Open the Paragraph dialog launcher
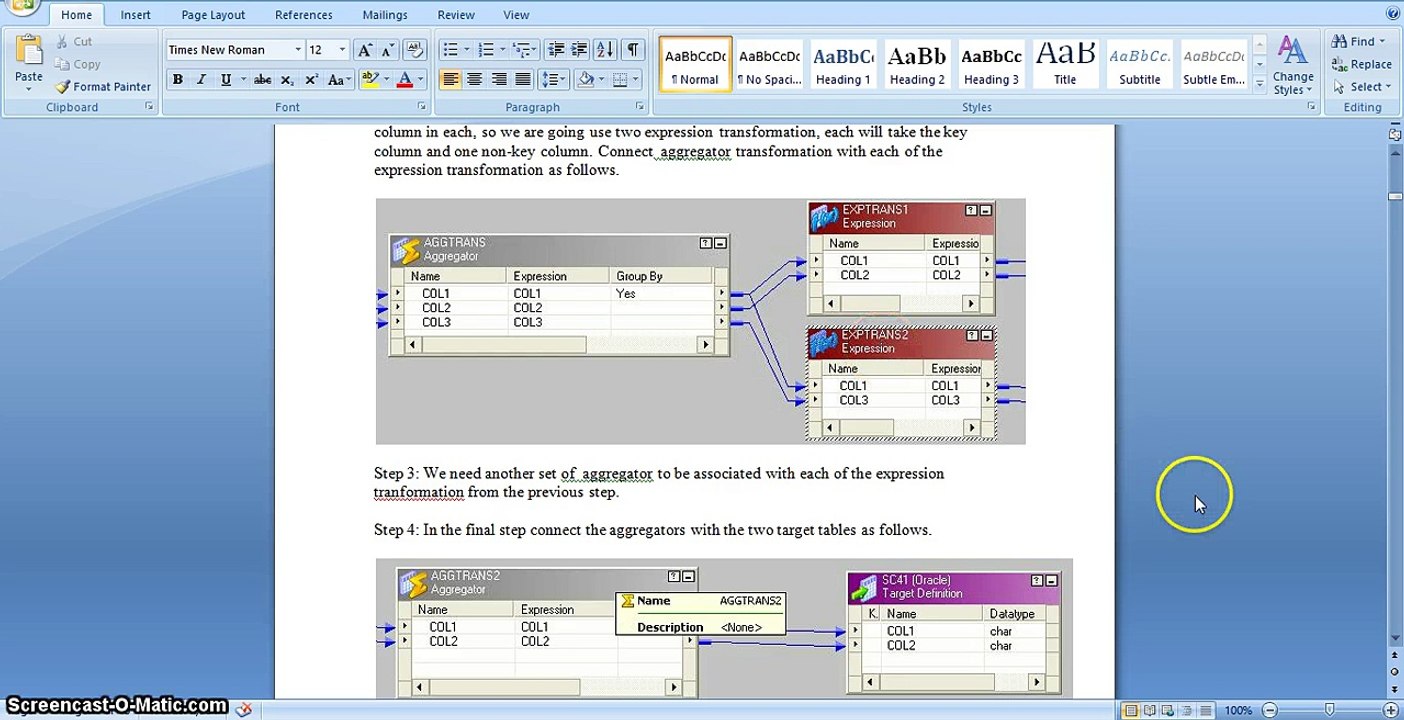The height and width of the screenshot is (720, 1404). (640, 106)
